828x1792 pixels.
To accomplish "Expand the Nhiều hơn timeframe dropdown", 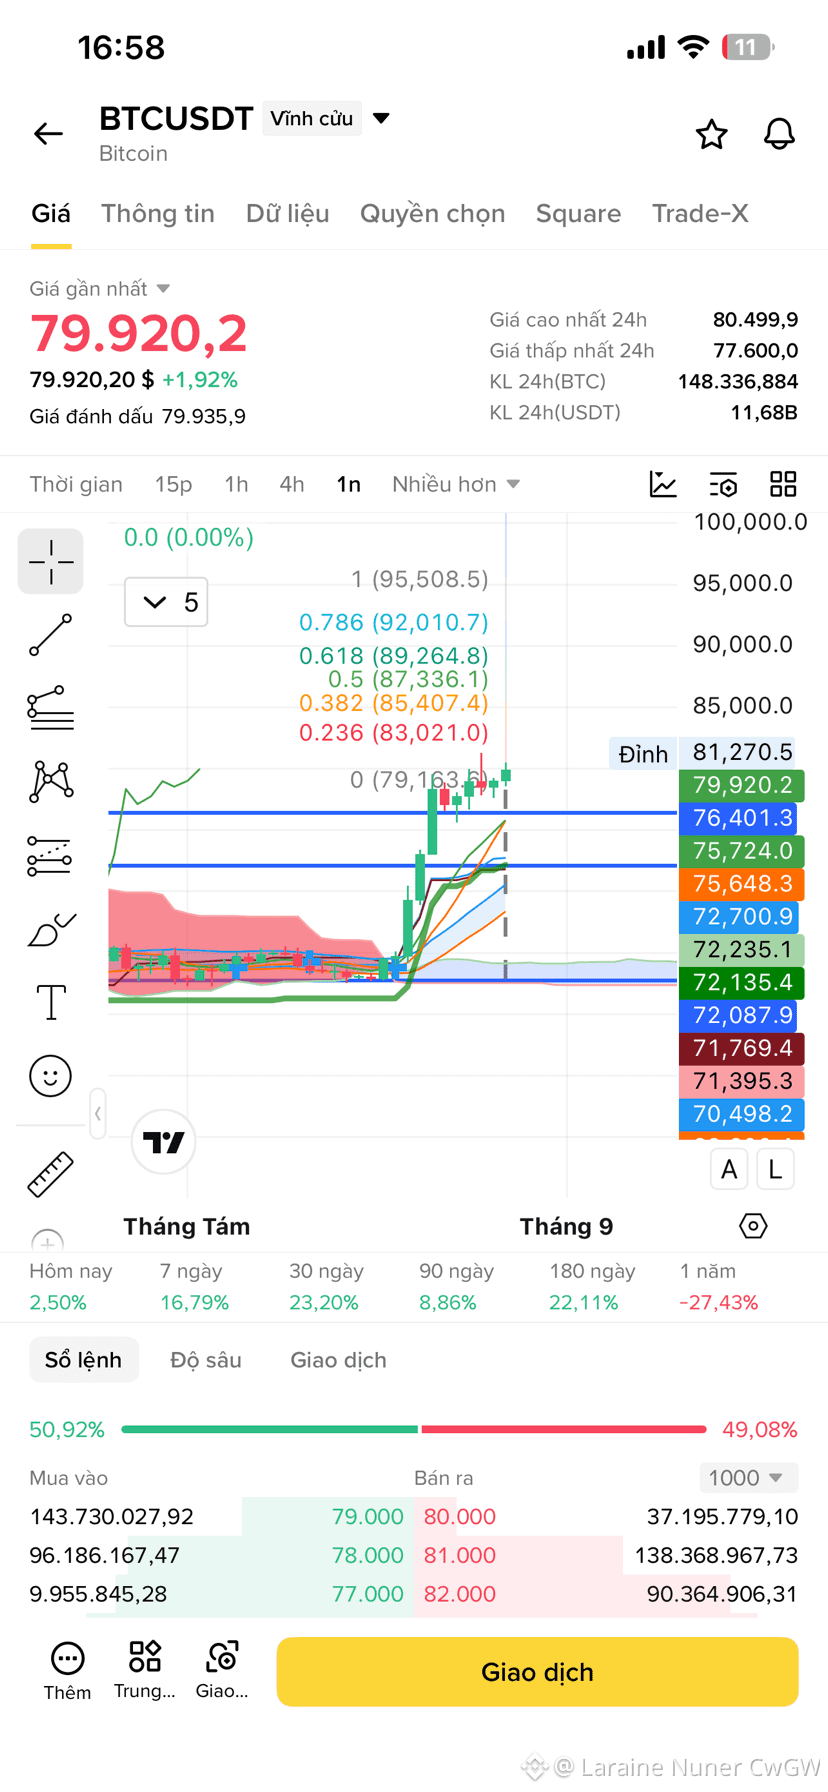I will tap(456, 484).
